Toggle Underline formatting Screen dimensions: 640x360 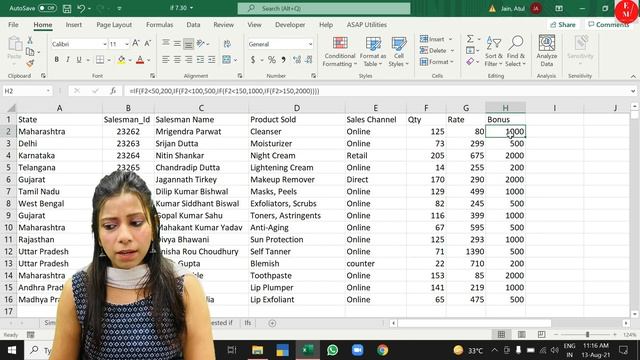[x=79, y=60]
